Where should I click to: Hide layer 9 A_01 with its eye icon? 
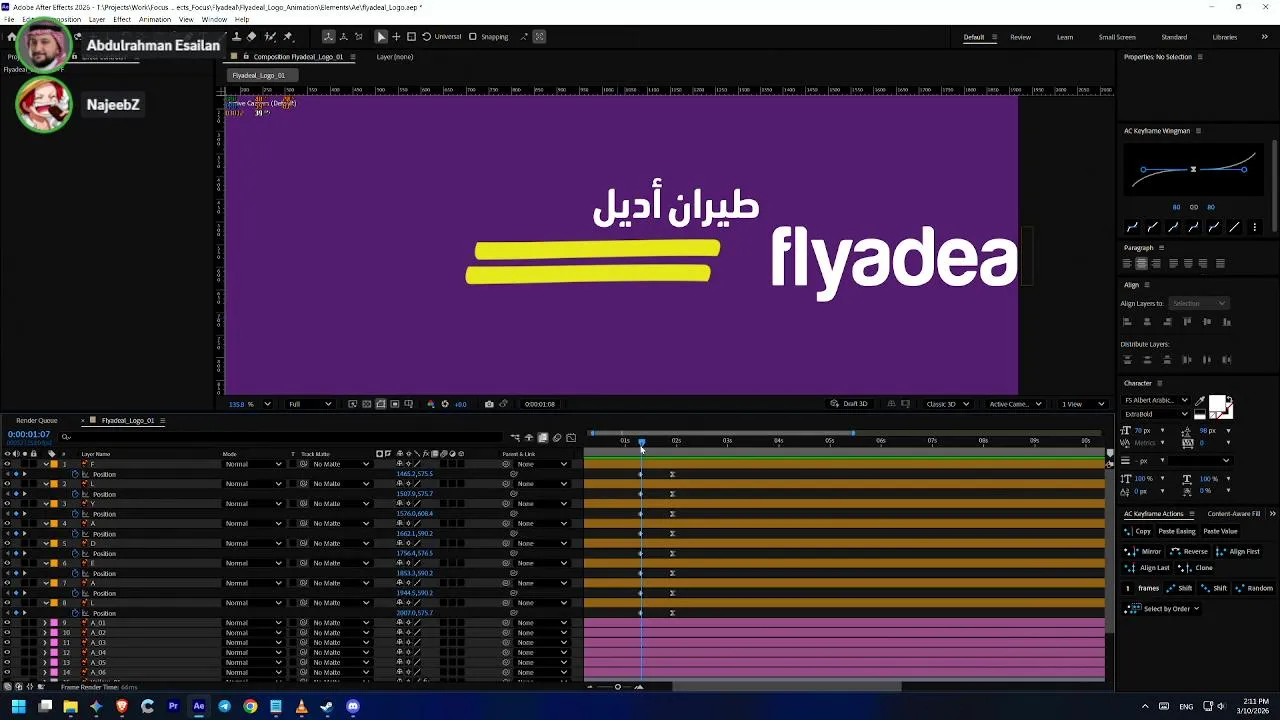pyautogui.click(x=7, y=623)
